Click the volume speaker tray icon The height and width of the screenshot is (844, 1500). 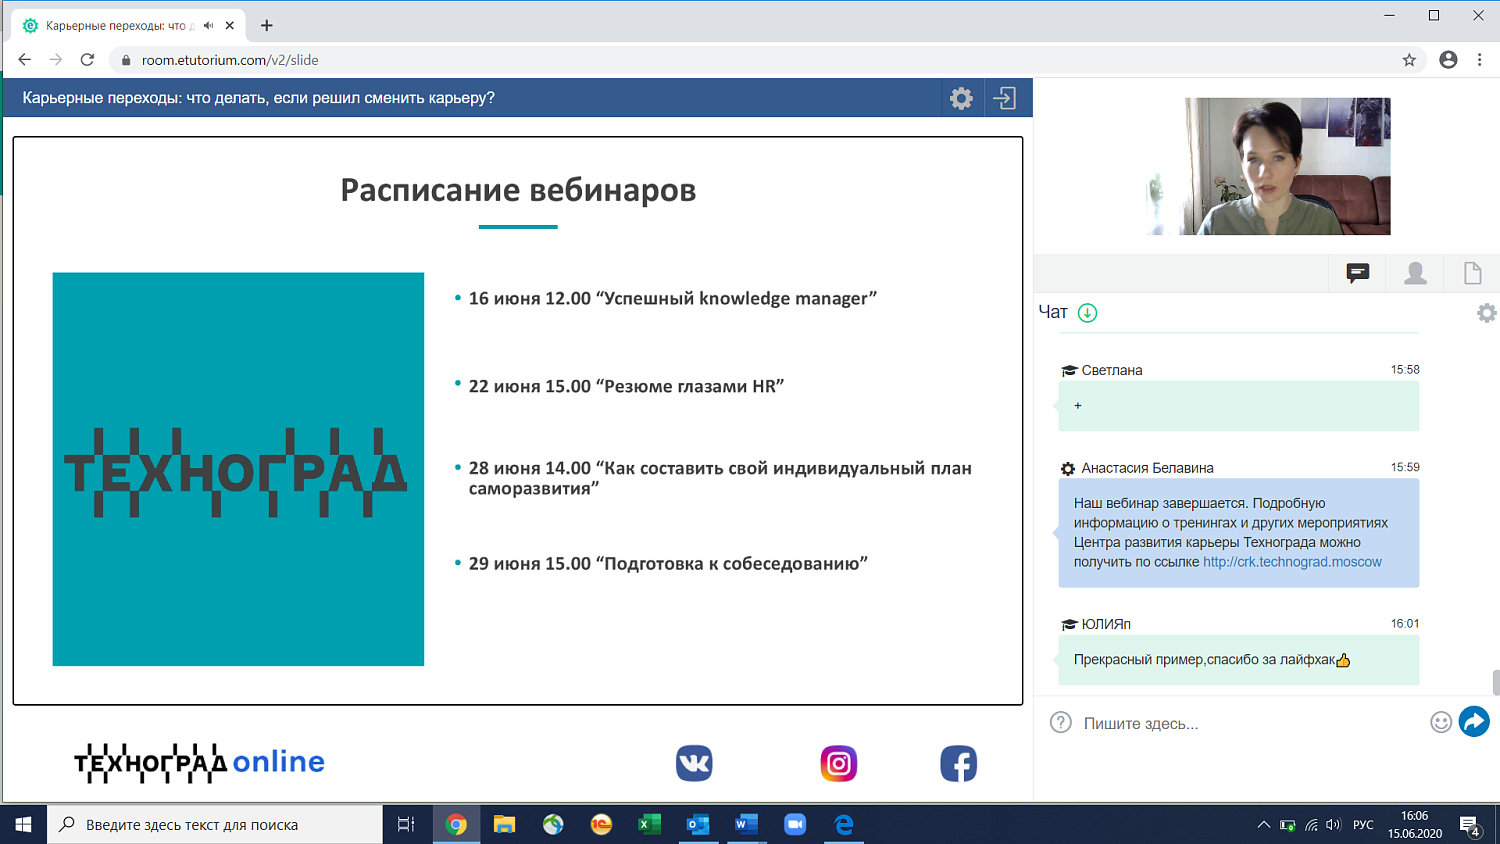1333,825
